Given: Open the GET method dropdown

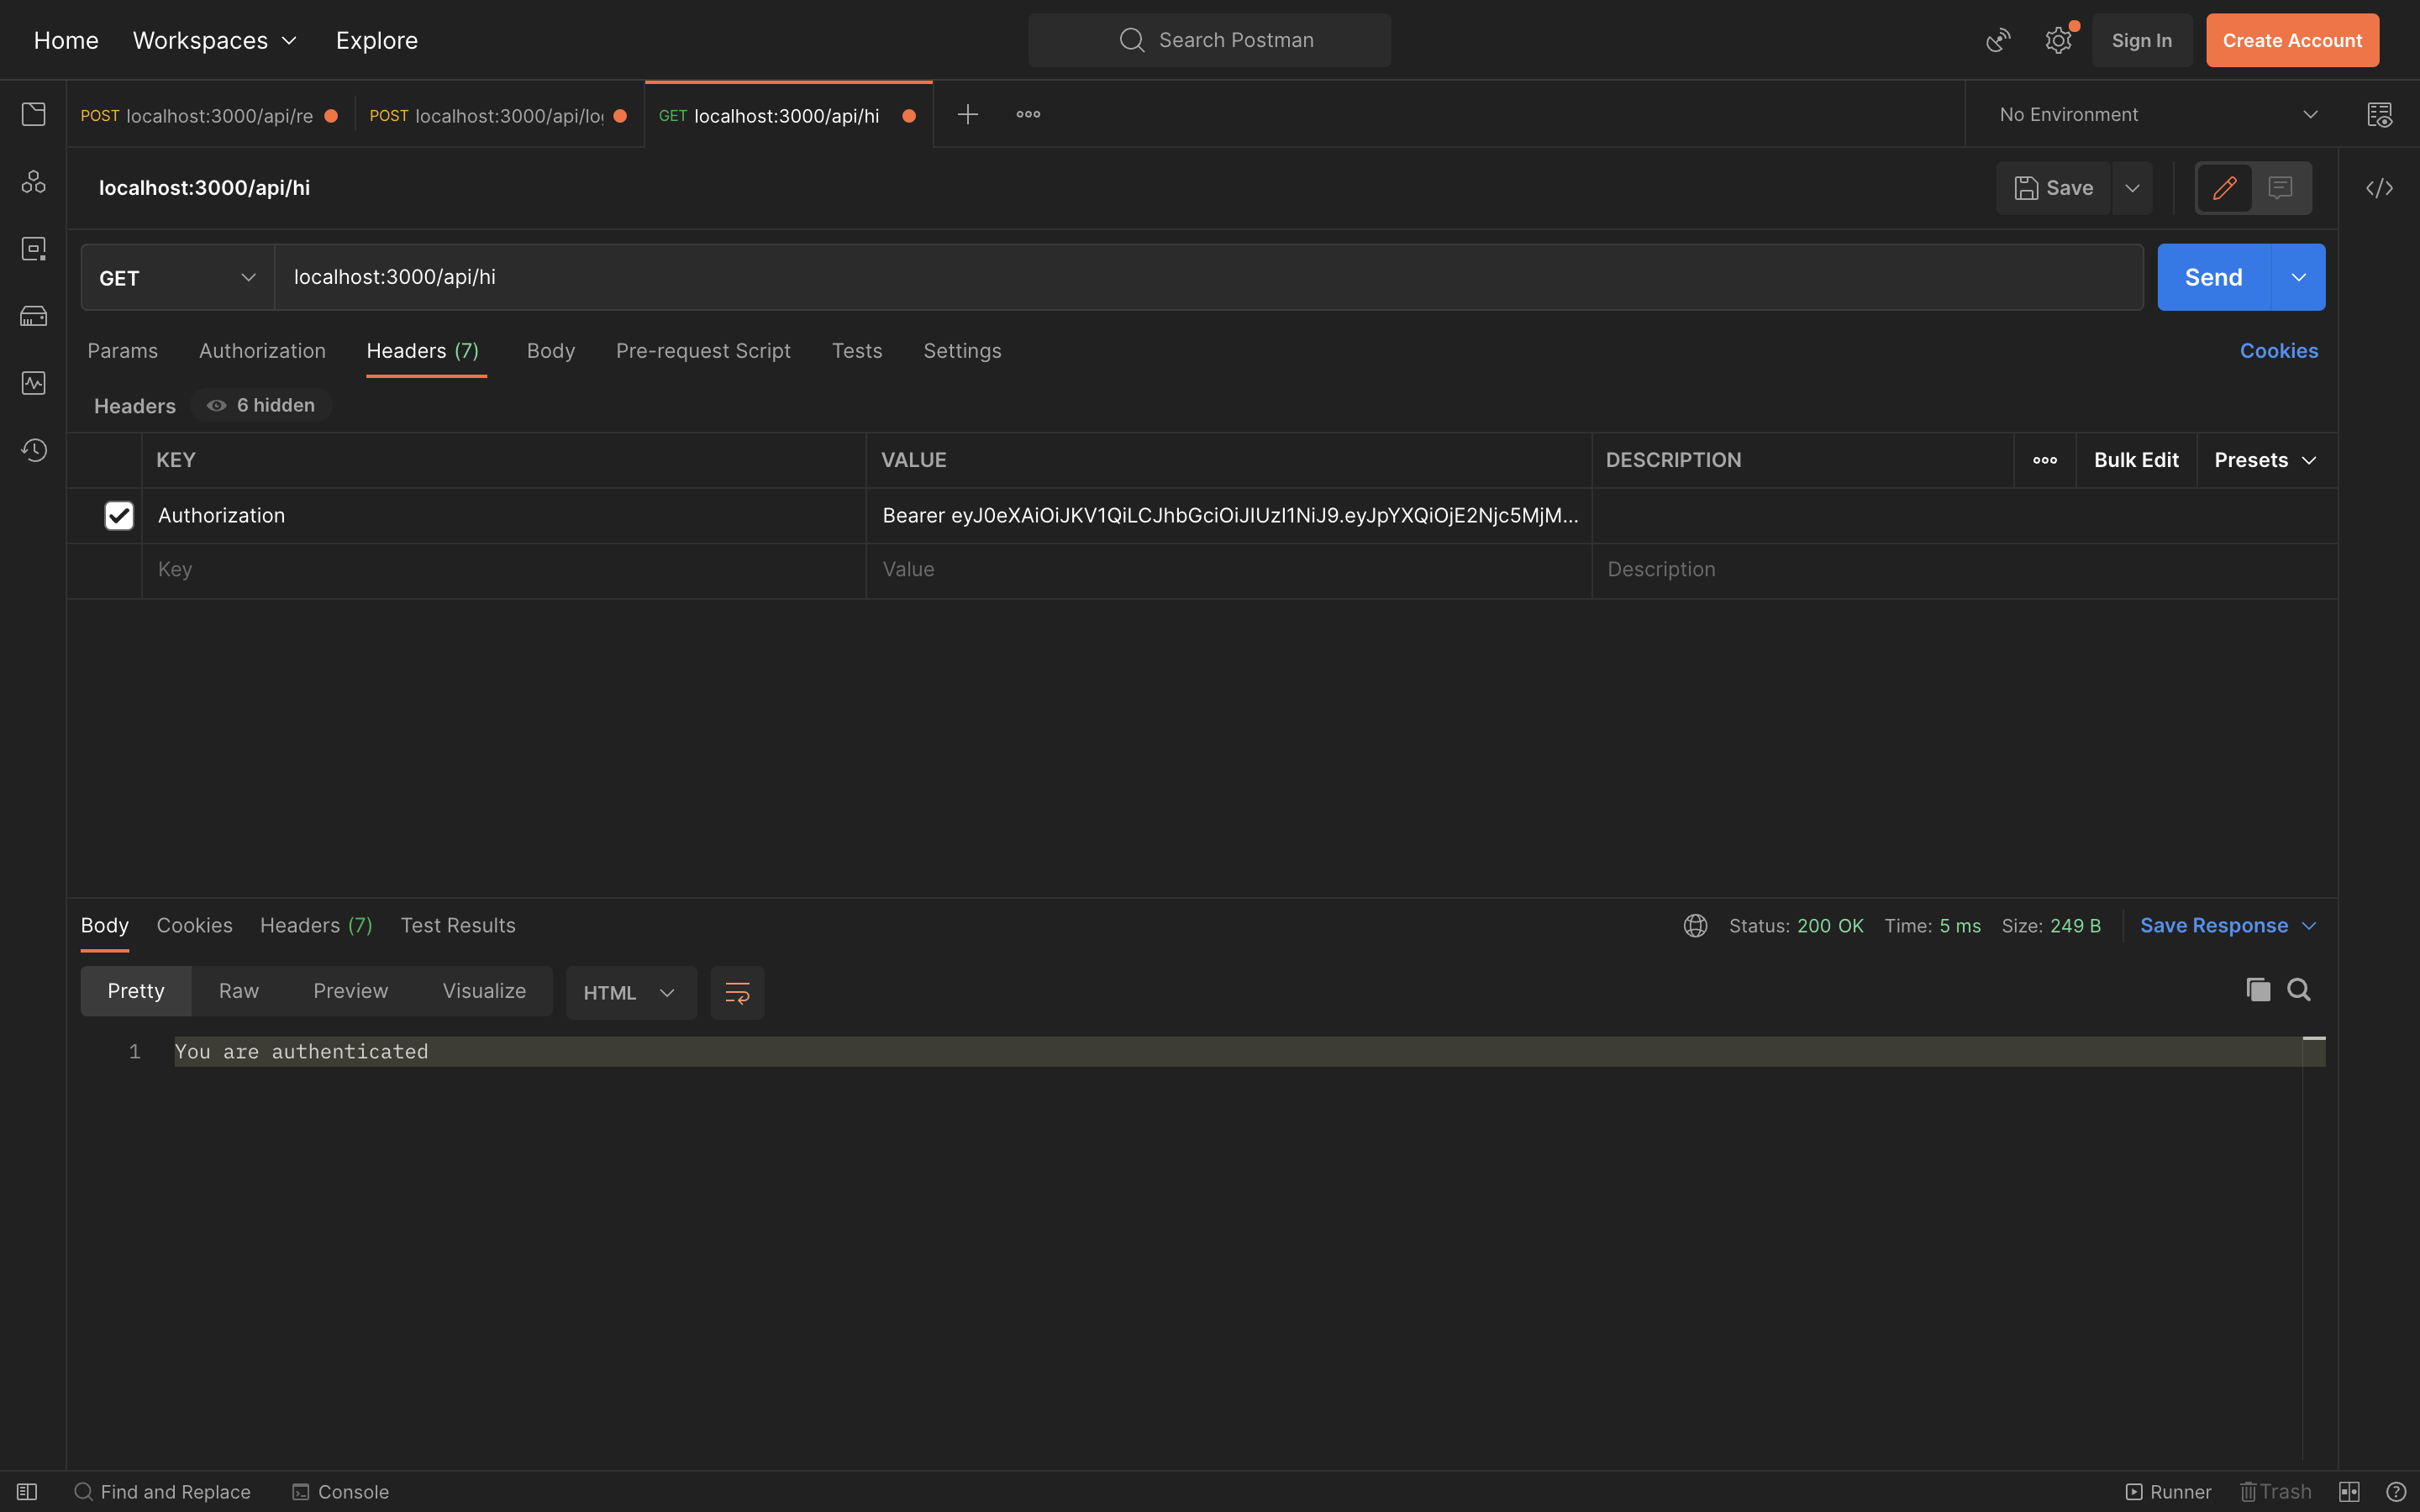Looking at the screenshot, I should tap(178, 278).
